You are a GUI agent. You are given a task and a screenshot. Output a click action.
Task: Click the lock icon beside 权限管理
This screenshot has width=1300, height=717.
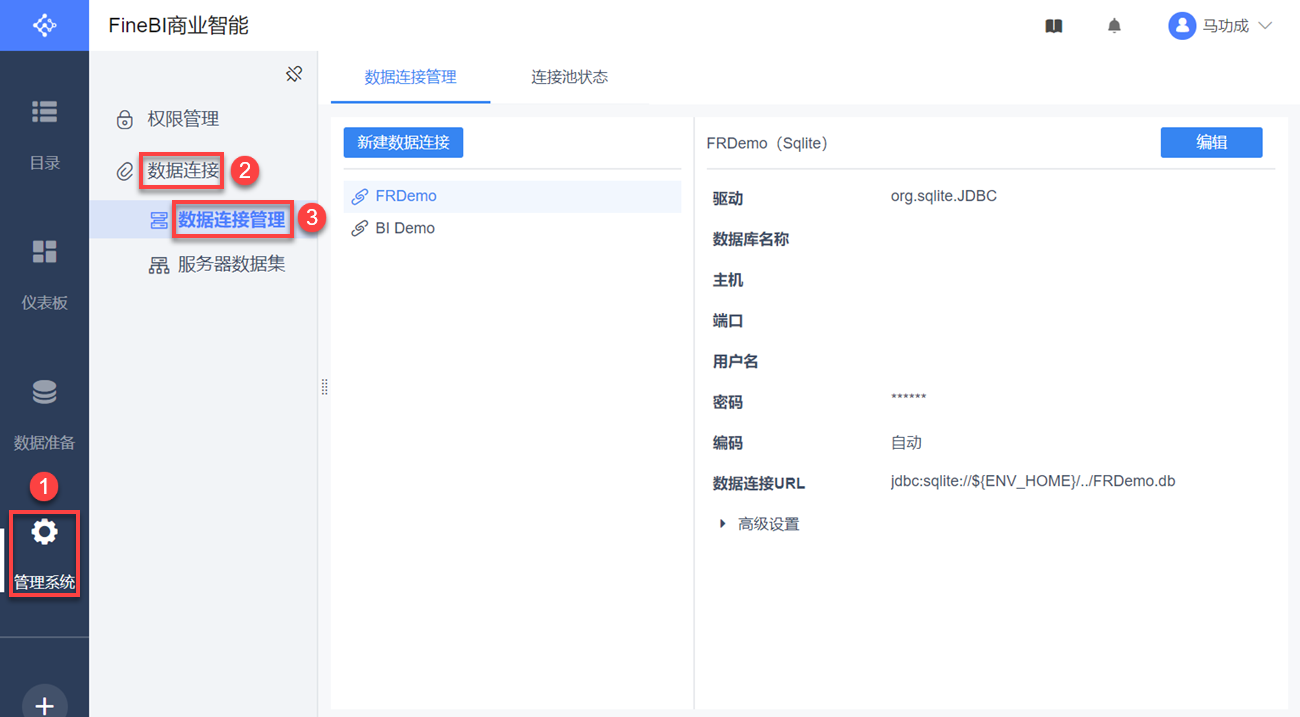(x=125, y=120)
